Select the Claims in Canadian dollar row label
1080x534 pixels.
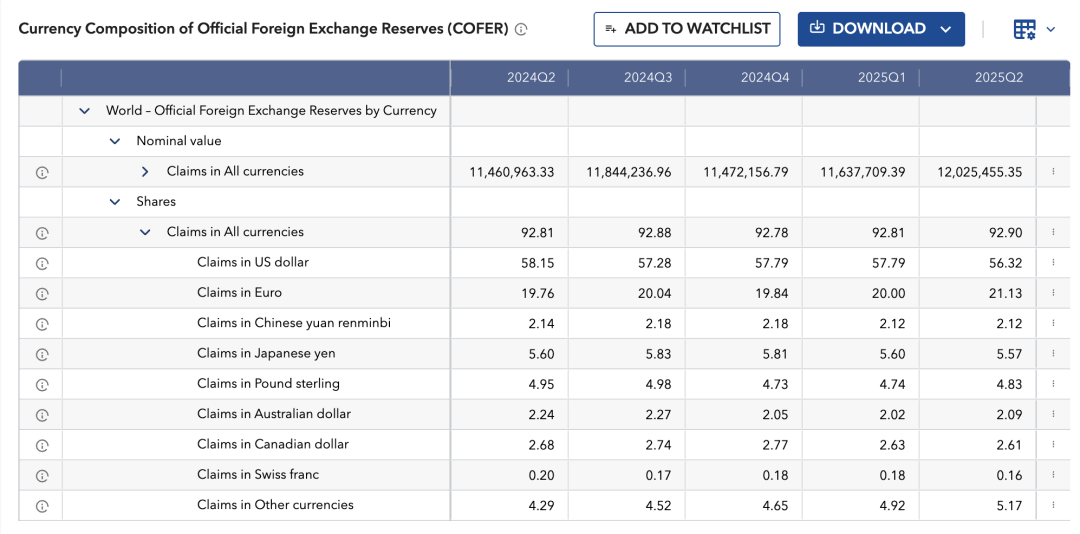pyautogui.click(x=273, y=444)
